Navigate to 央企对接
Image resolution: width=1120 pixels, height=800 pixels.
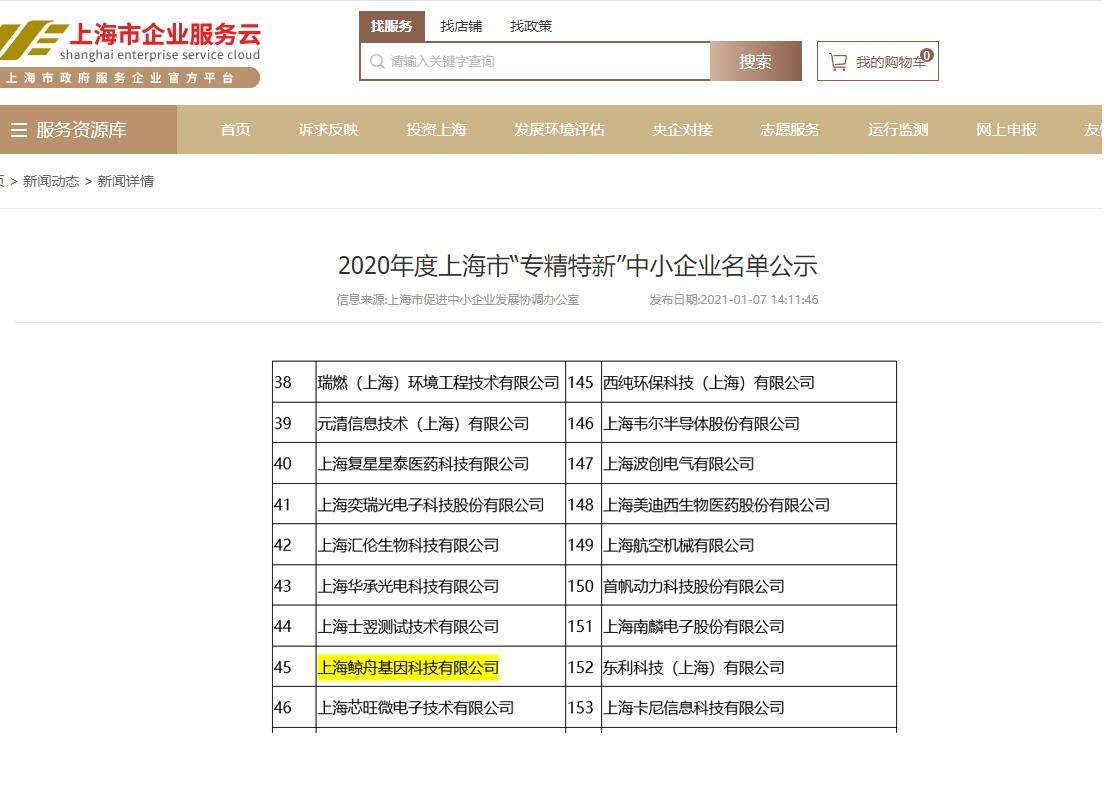681,129
